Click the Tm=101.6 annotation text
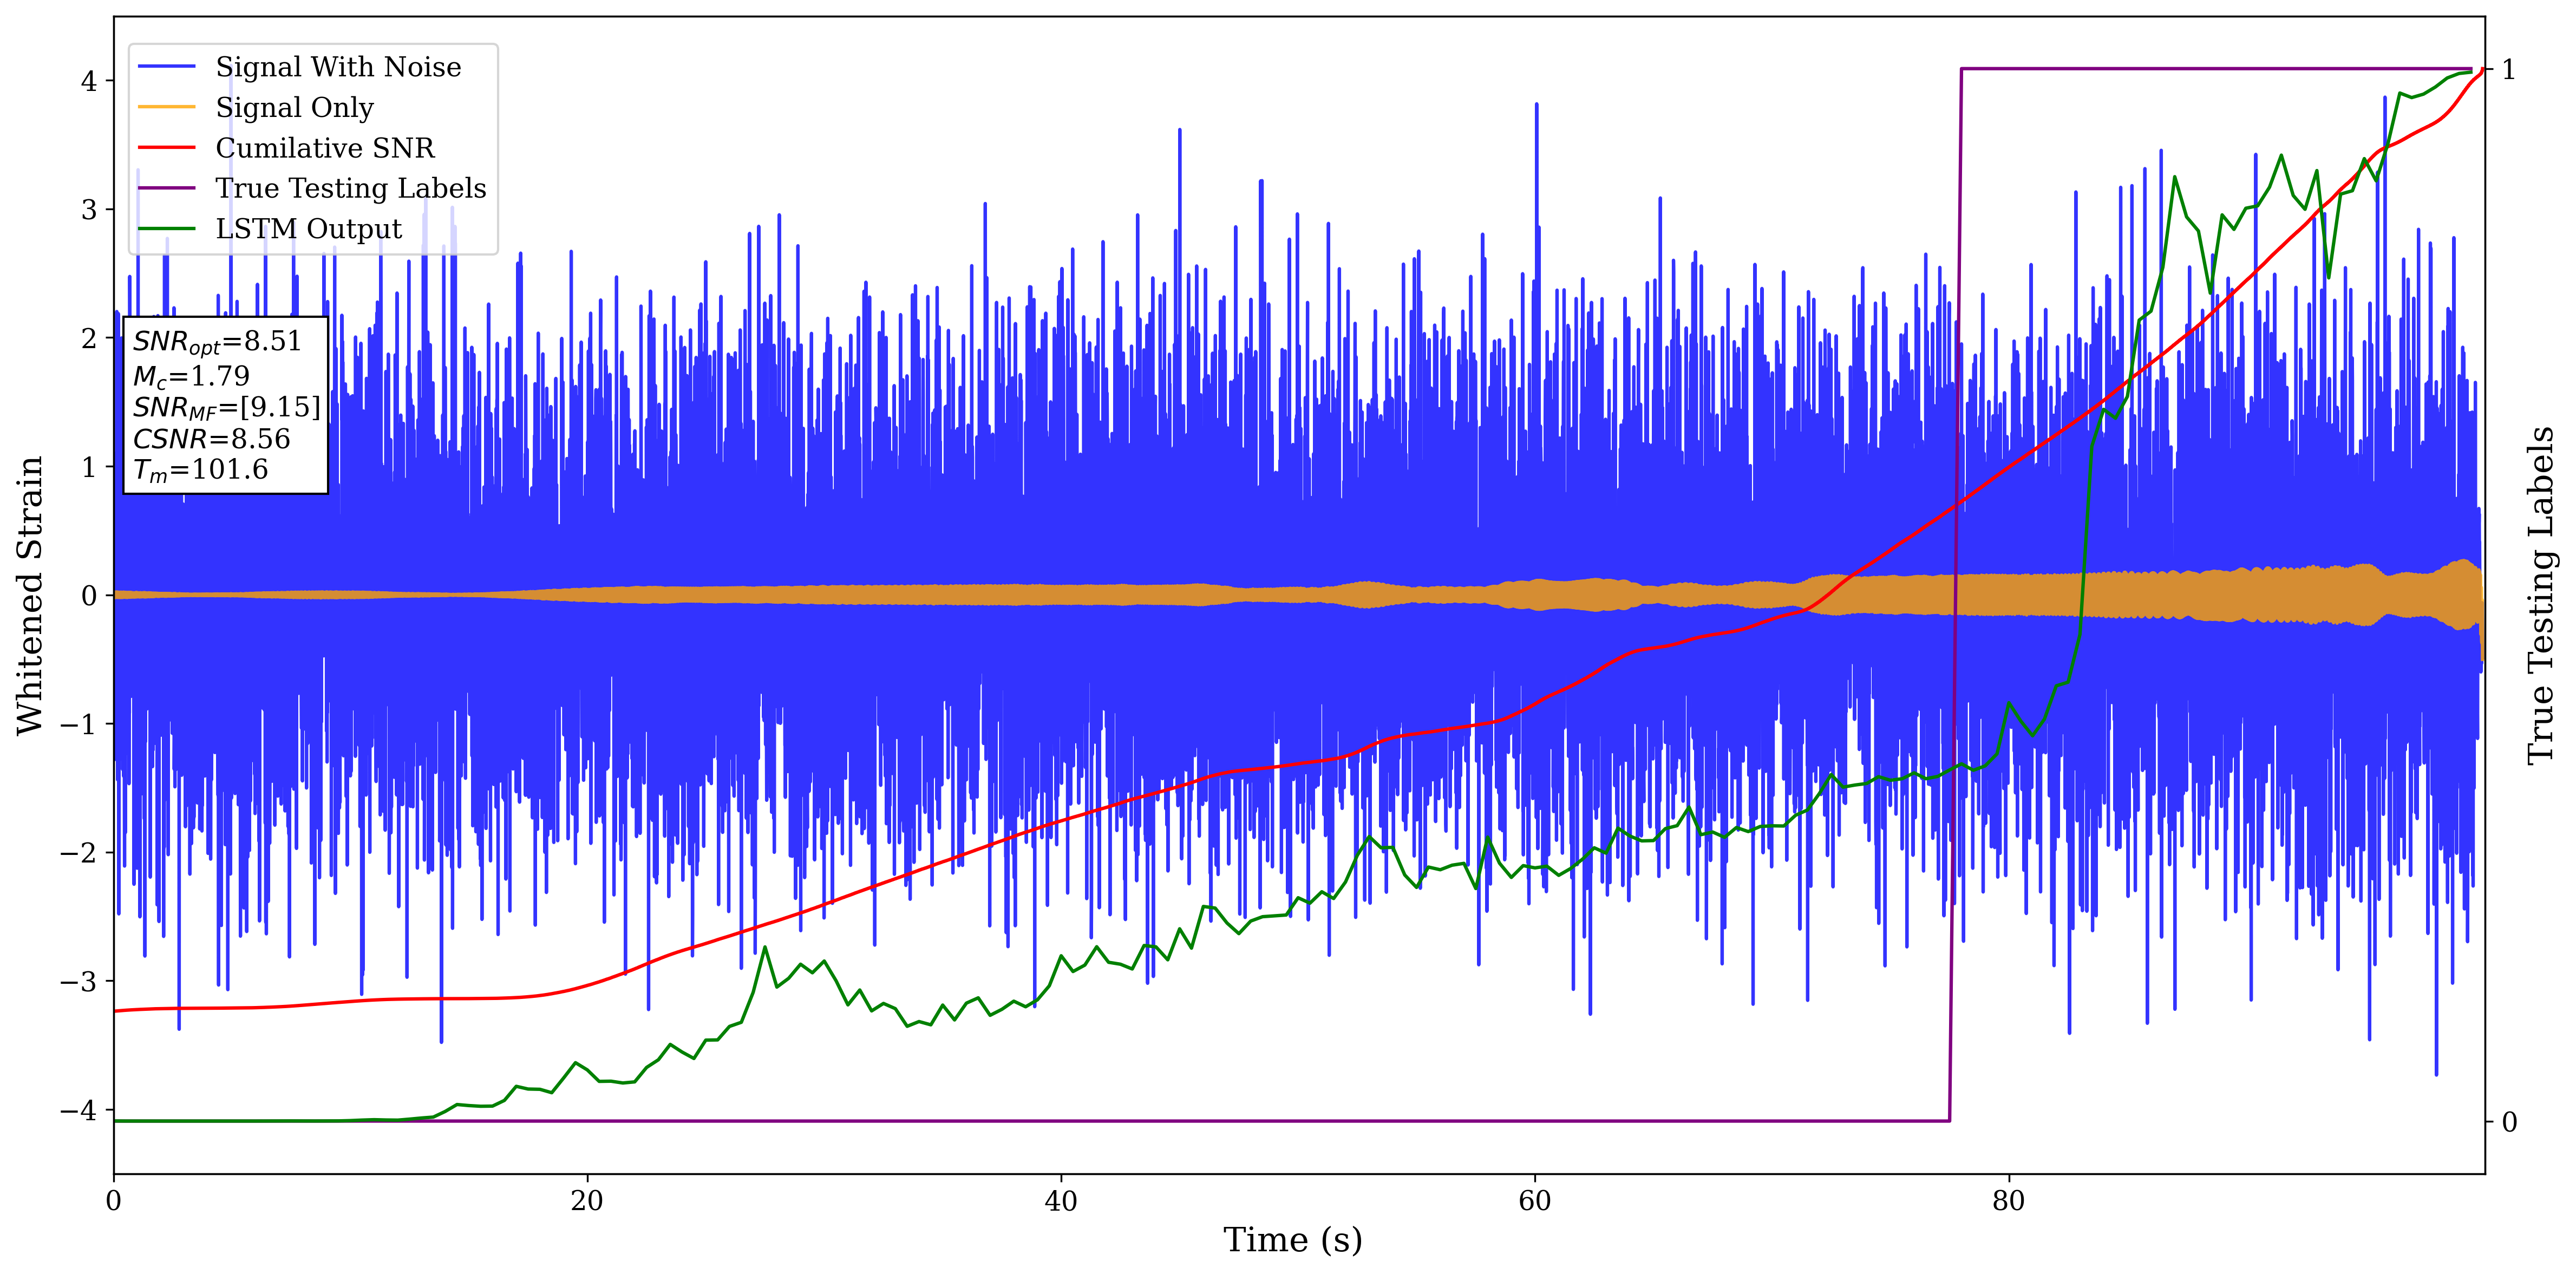 click(200, 470)
